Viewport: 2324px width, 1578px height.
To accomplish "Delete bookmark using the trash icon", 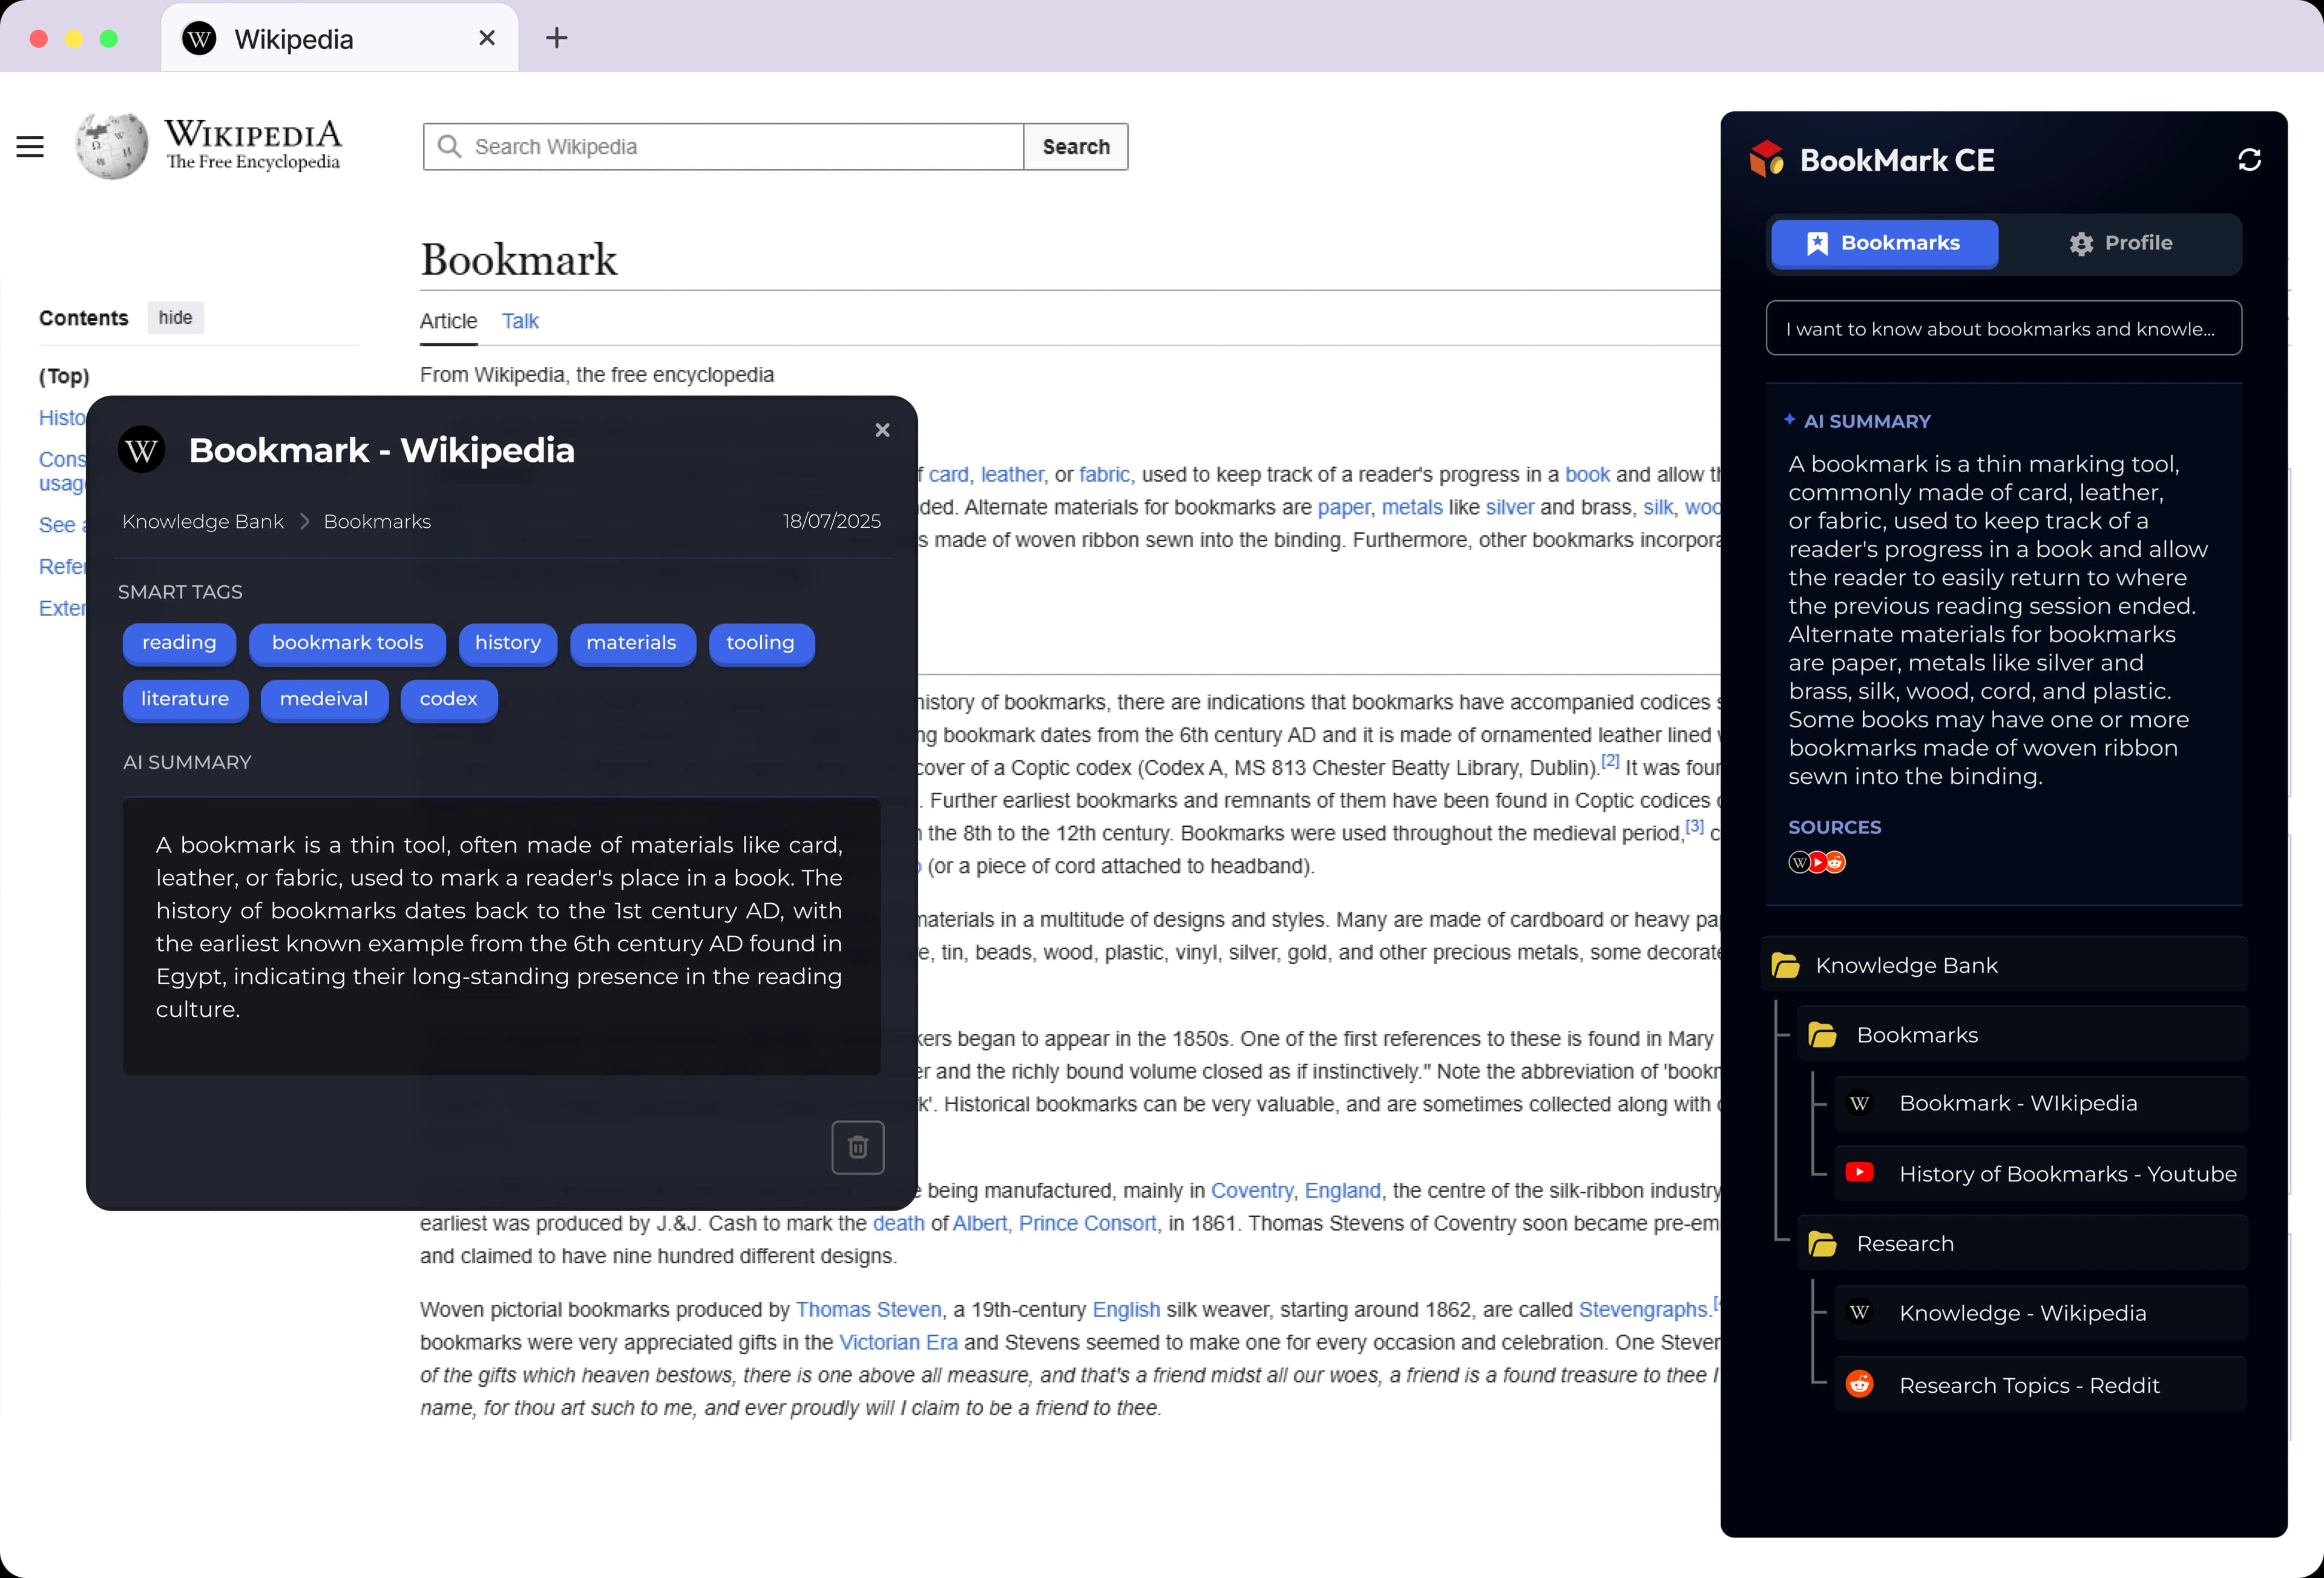I will pyautogui.click(x=857, y=1147).
